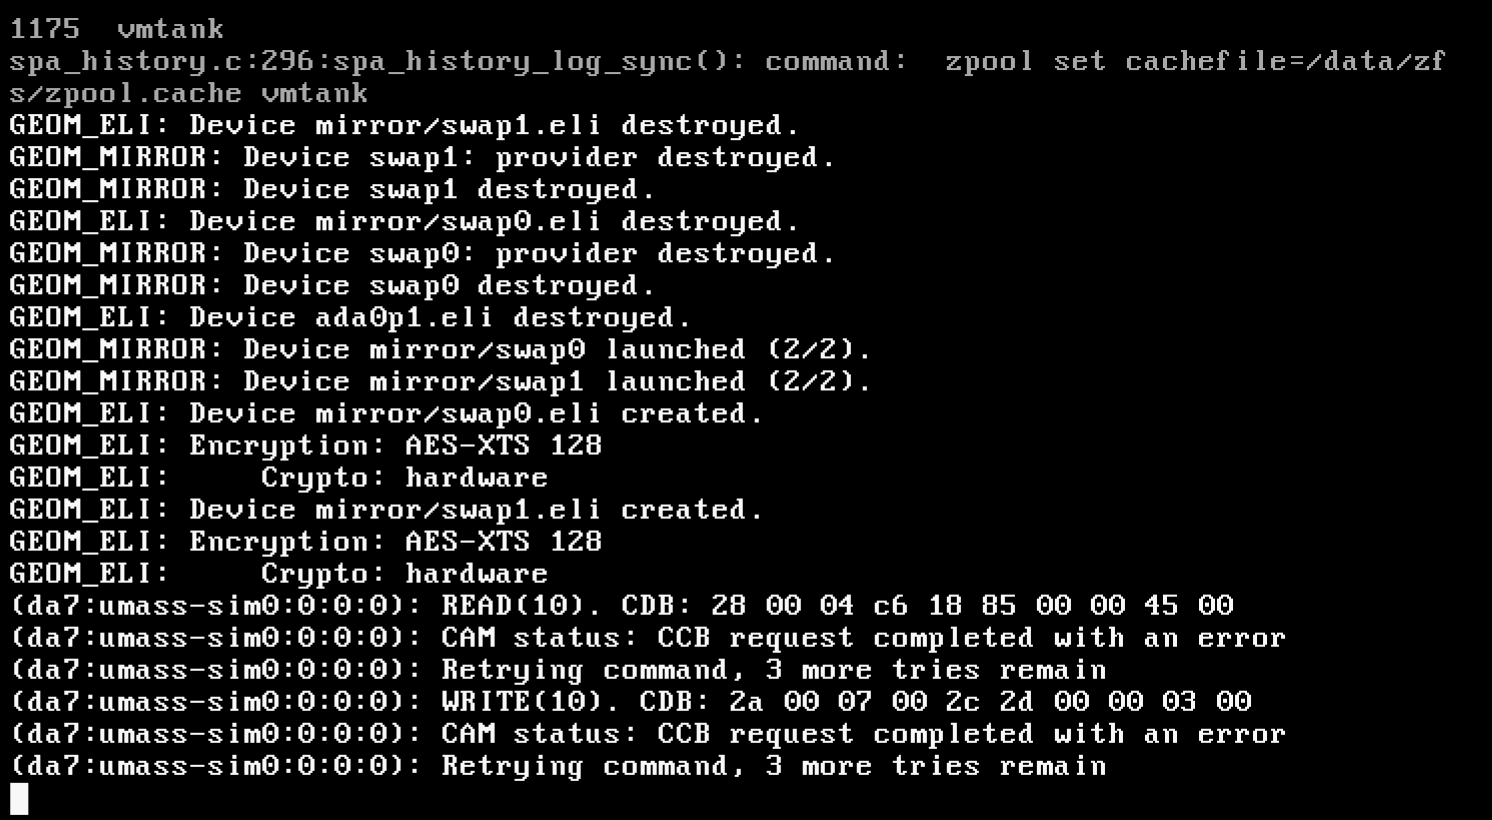Click the "Device swap1 destroyed" line
Screen dimensions: 1492x820
(449, 189)
